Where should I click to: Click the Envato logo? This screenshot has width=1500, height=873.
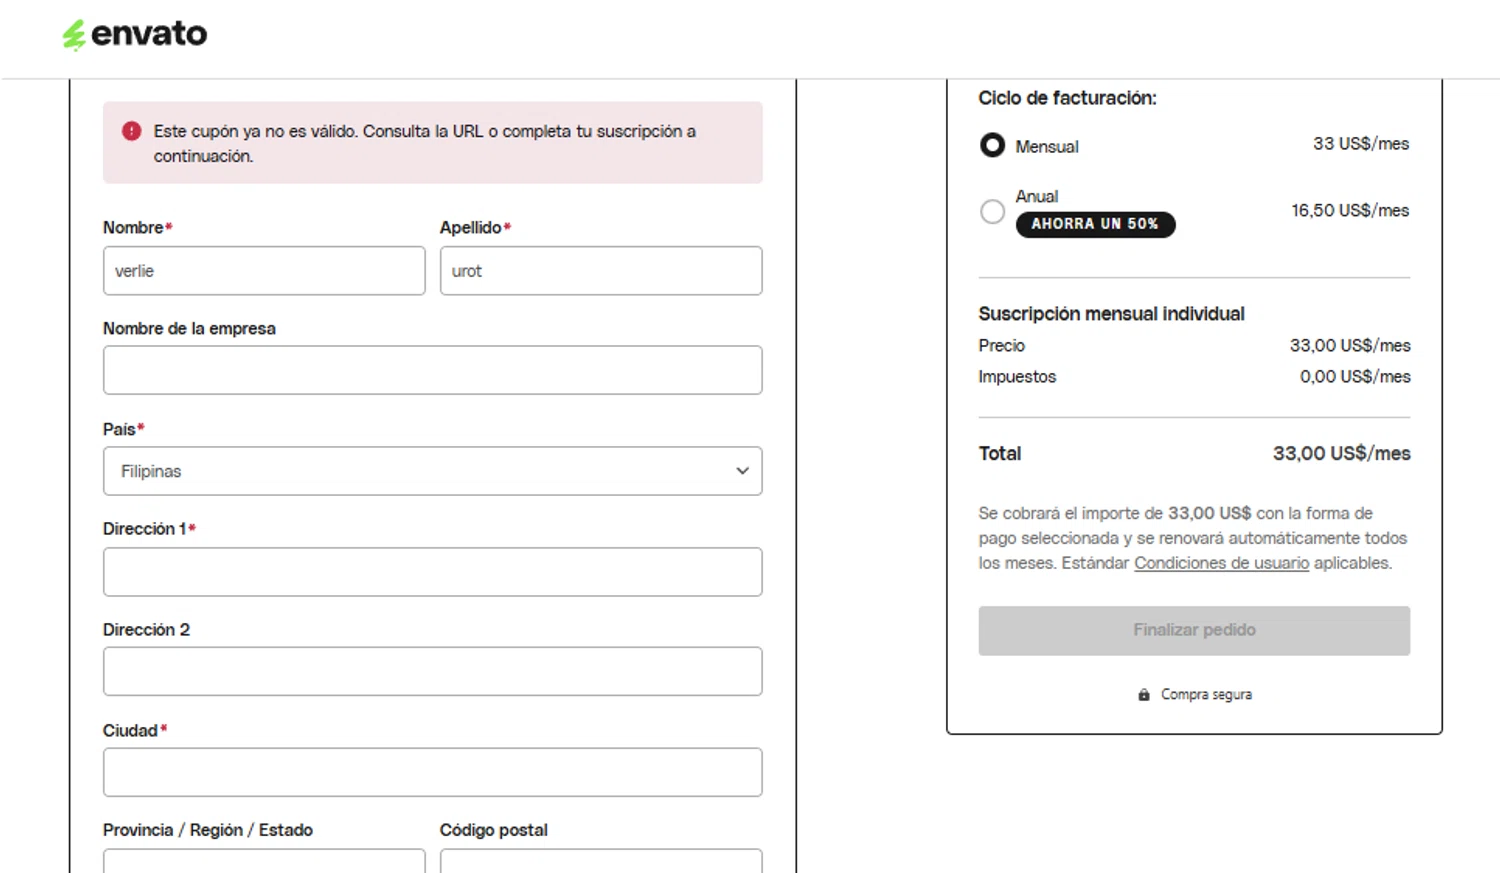point(135,34)
